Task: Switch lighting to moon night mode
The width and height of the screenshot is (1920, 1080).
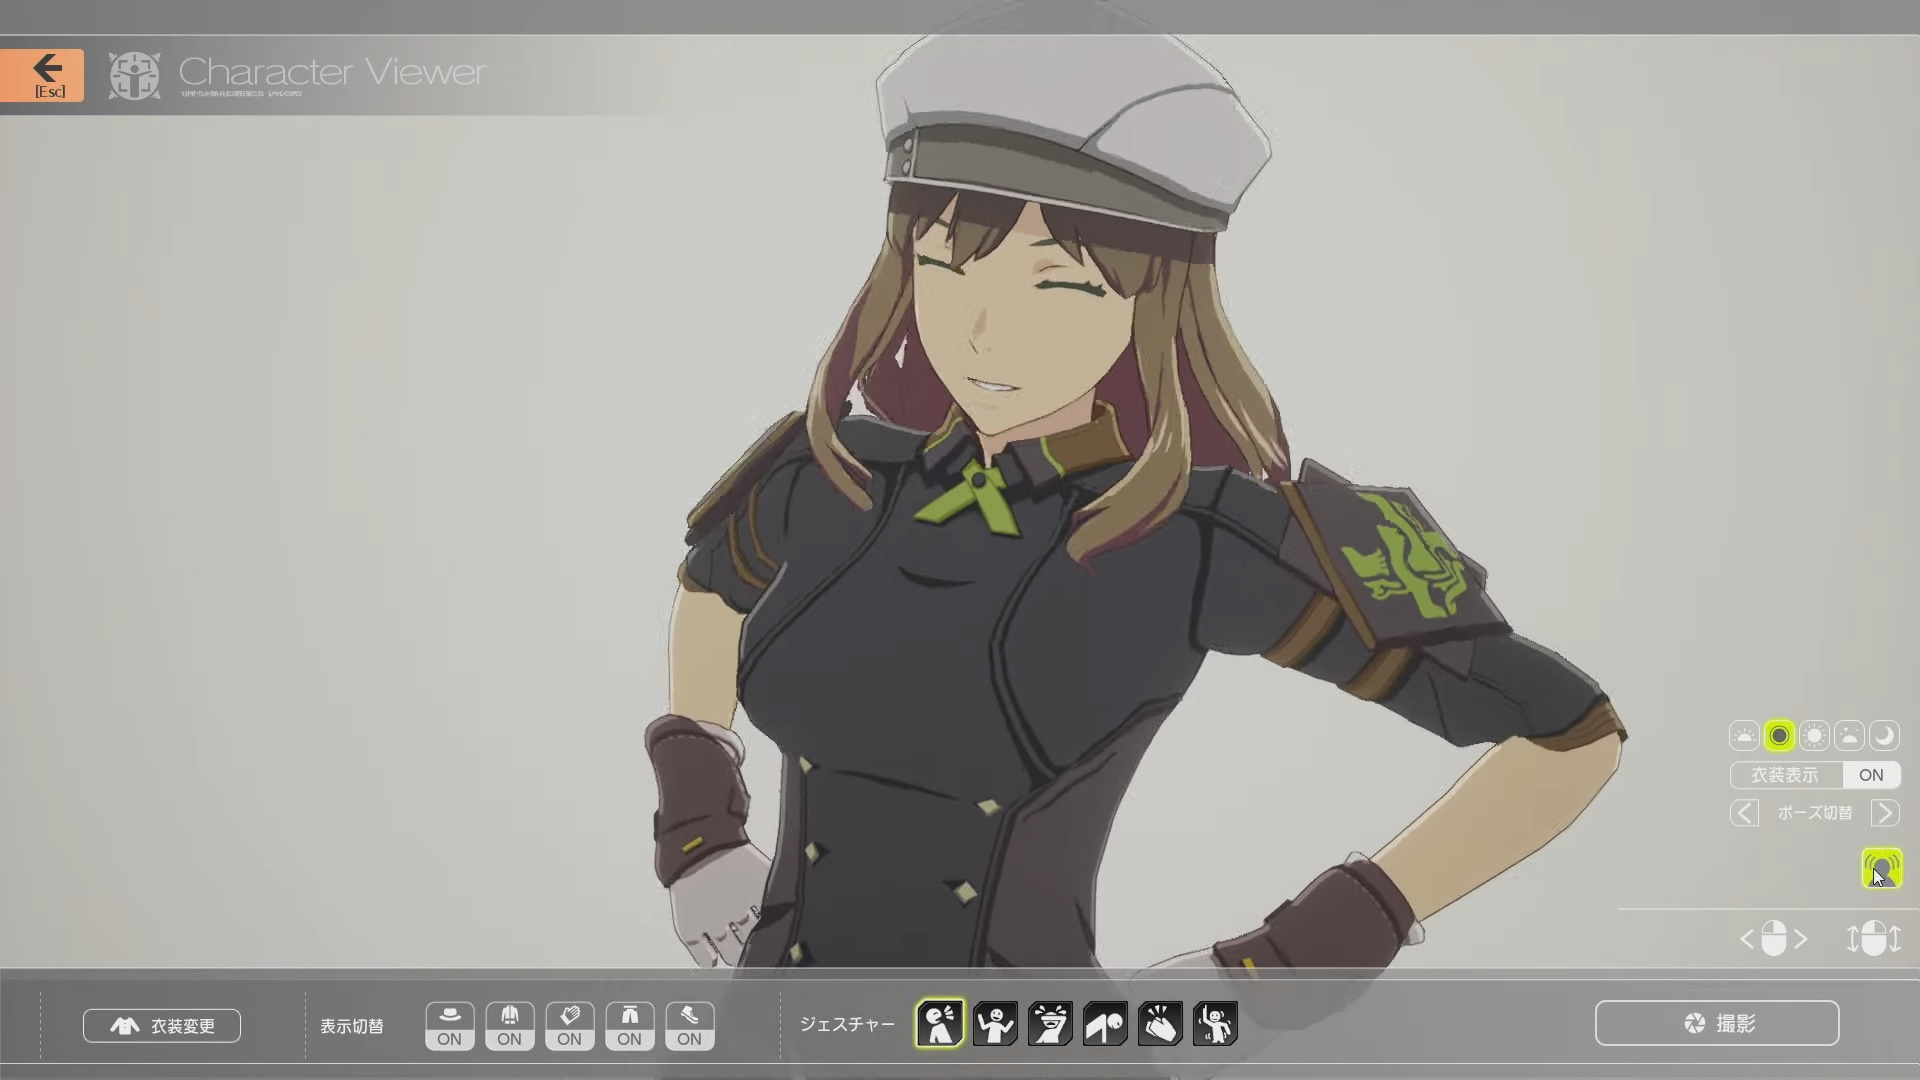Action: click(x=1884, y=736)
